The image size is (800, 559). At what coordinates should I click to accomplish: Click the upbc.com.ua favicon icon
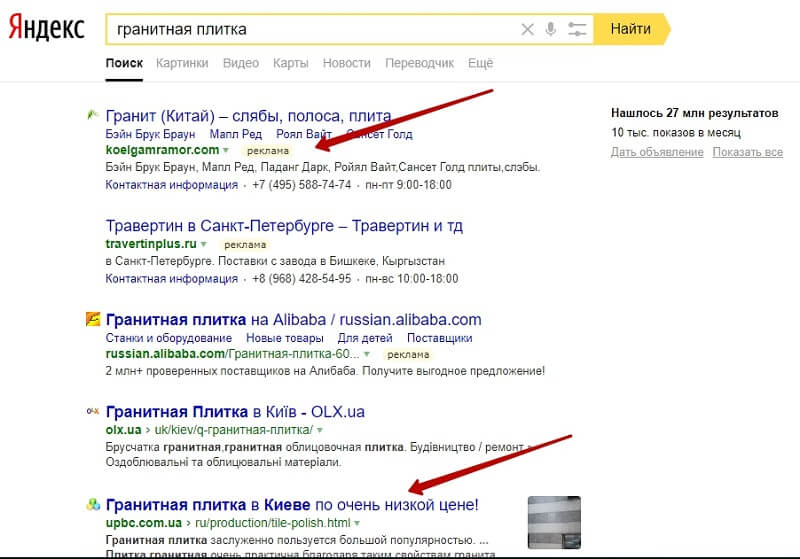point(92,504)
